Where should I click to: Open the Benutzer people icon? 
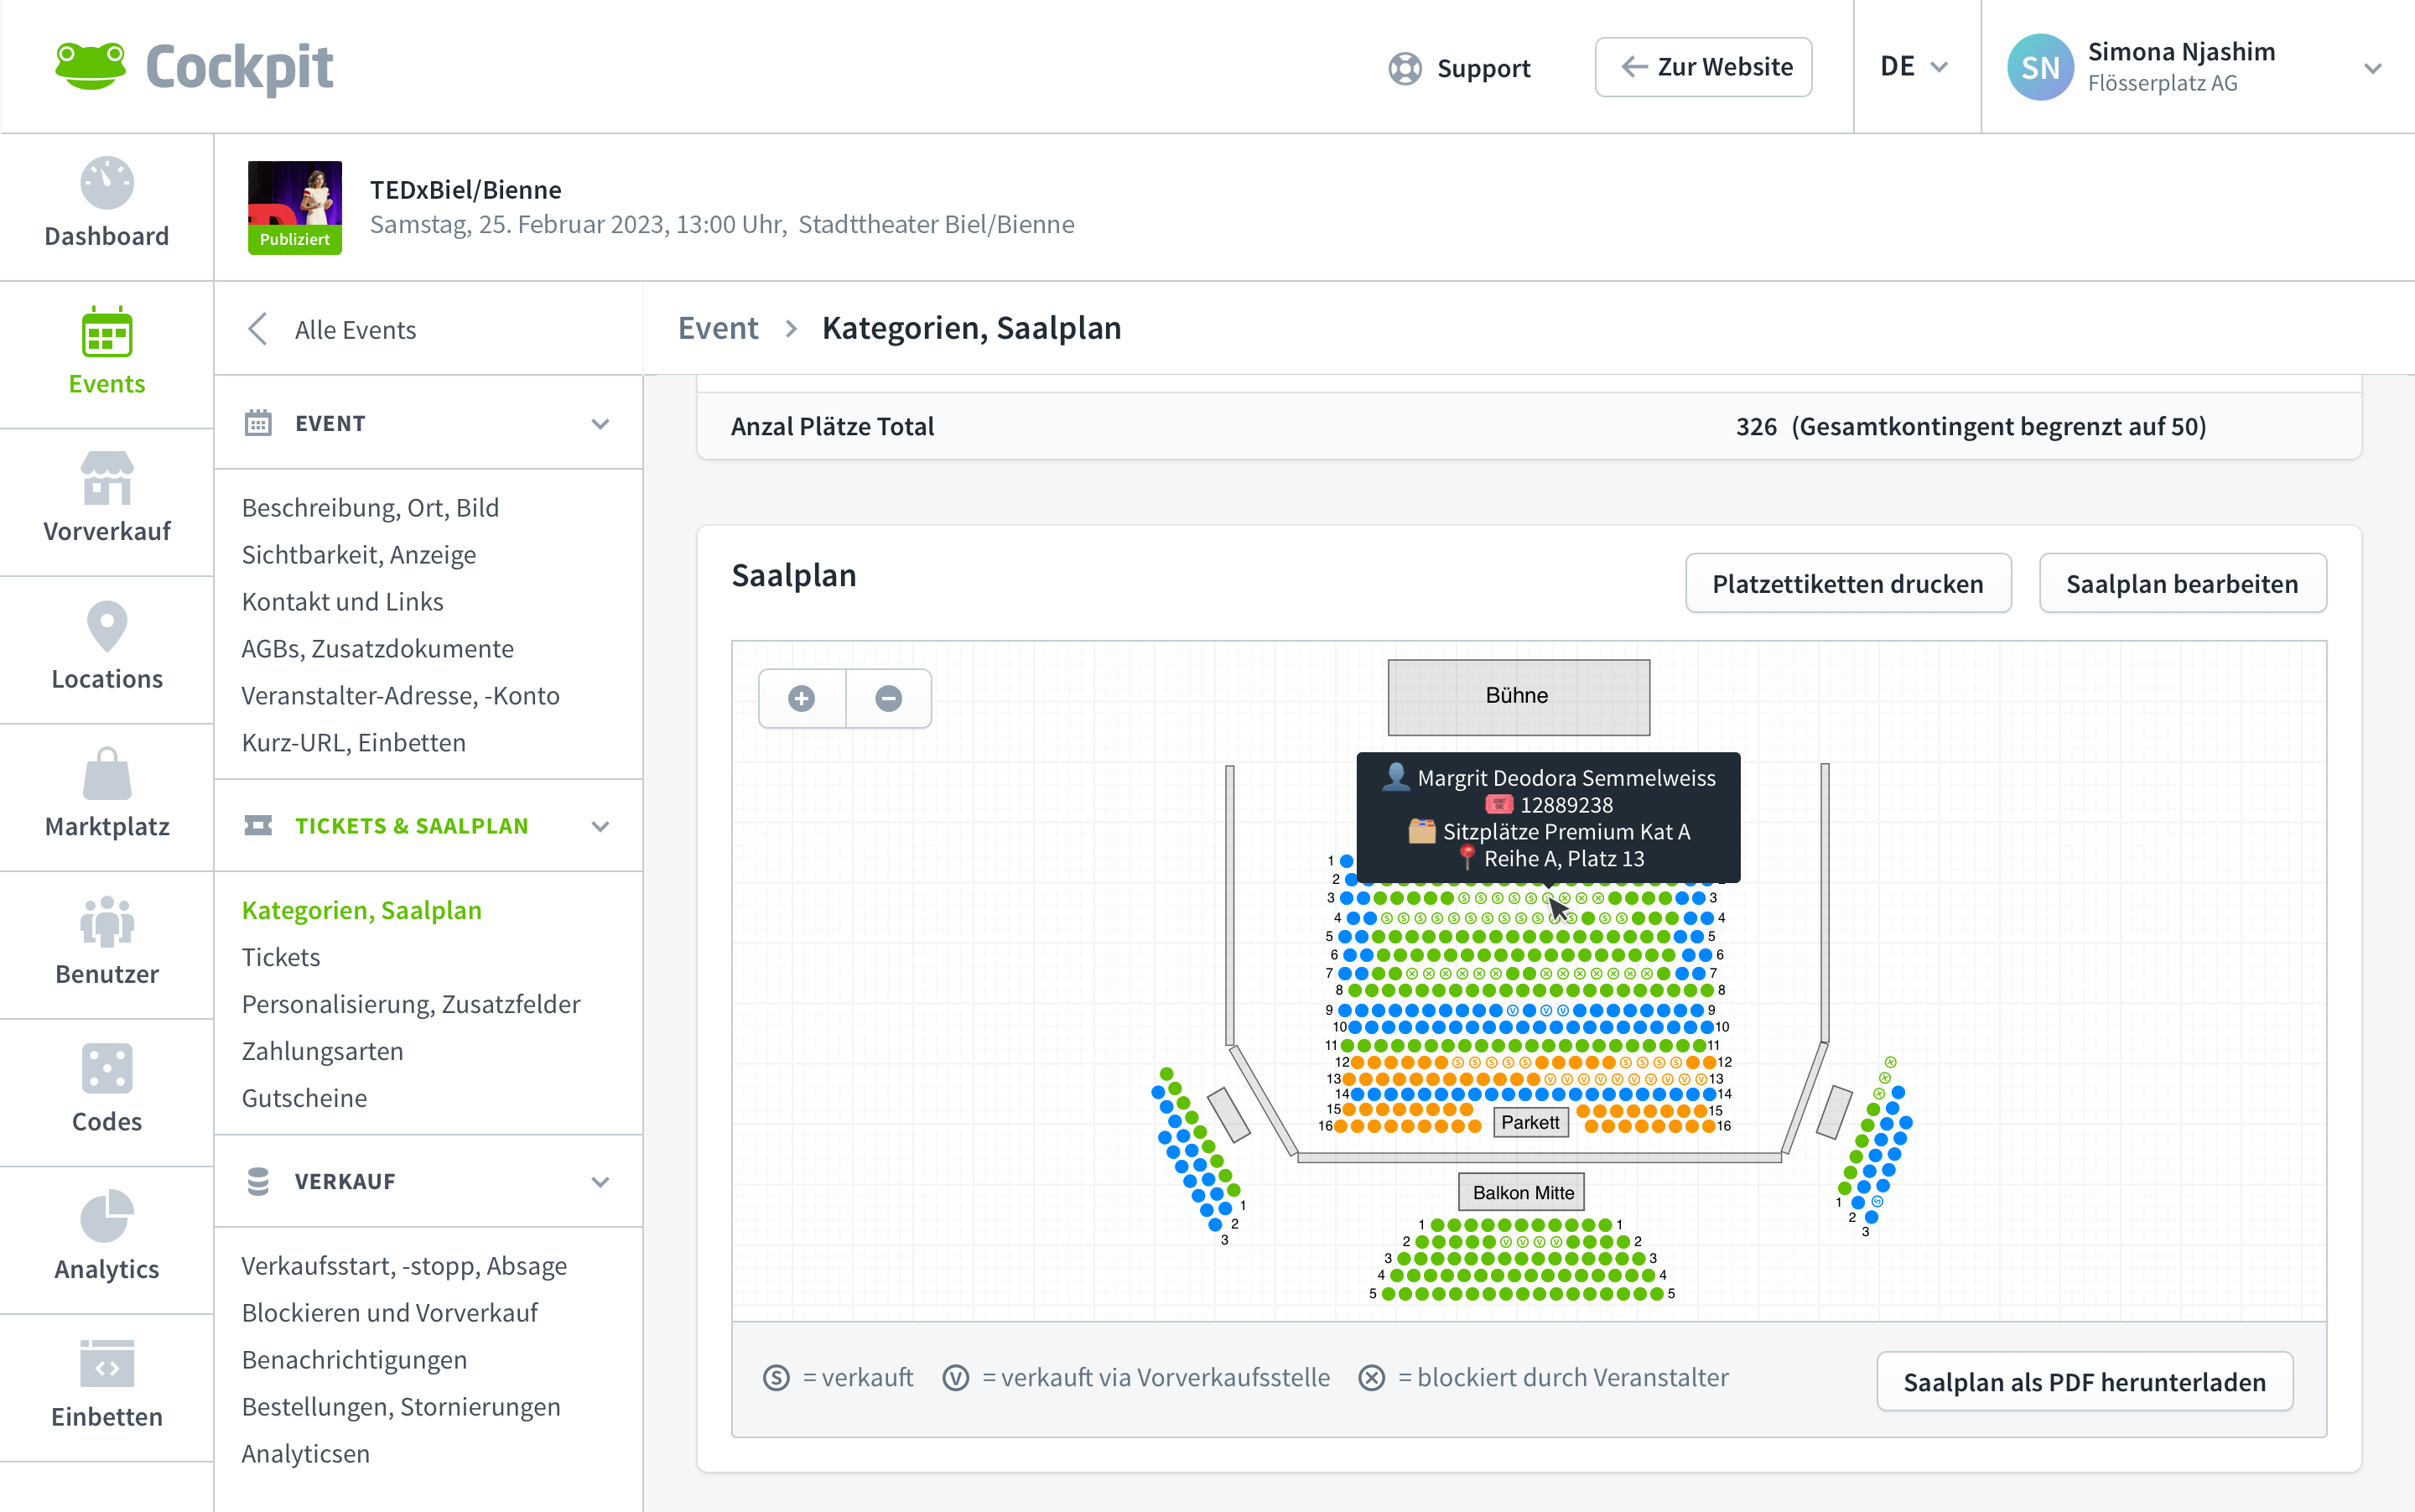click(x=106, y=922)
